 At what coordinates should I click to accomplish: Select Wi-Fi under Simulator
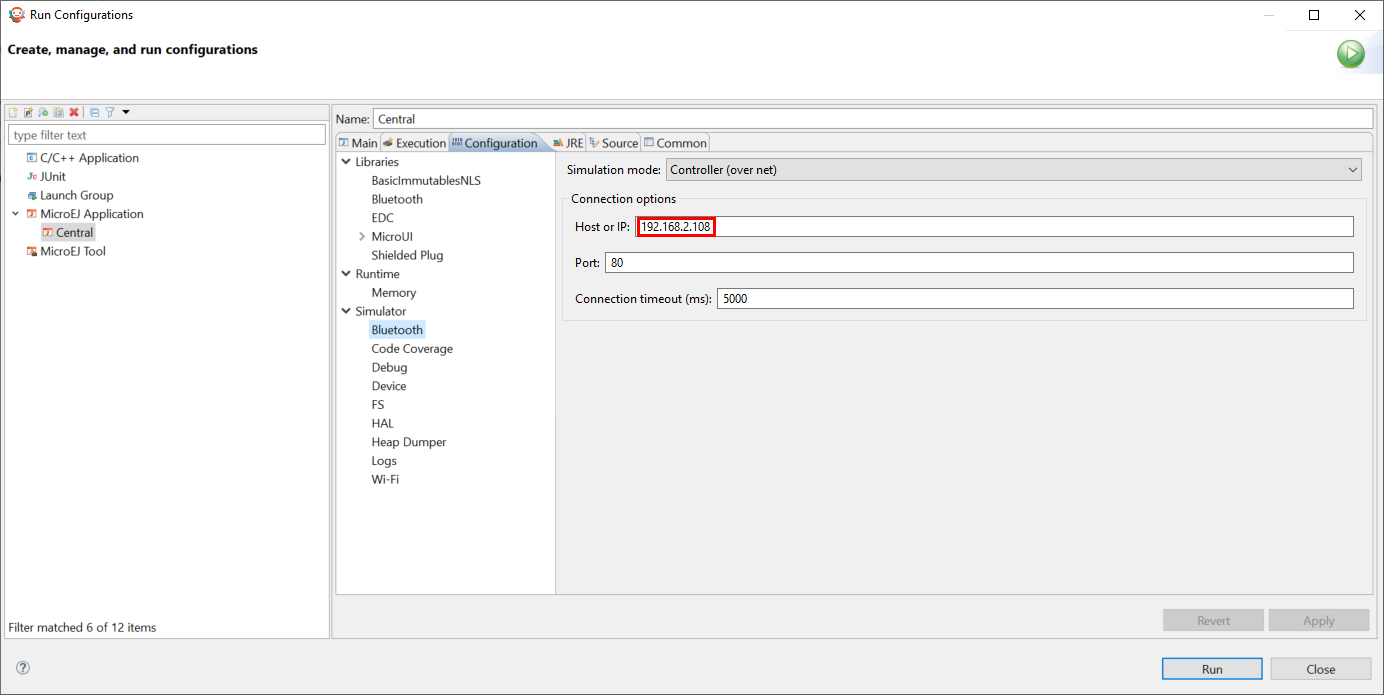click(x=385, y=479)
